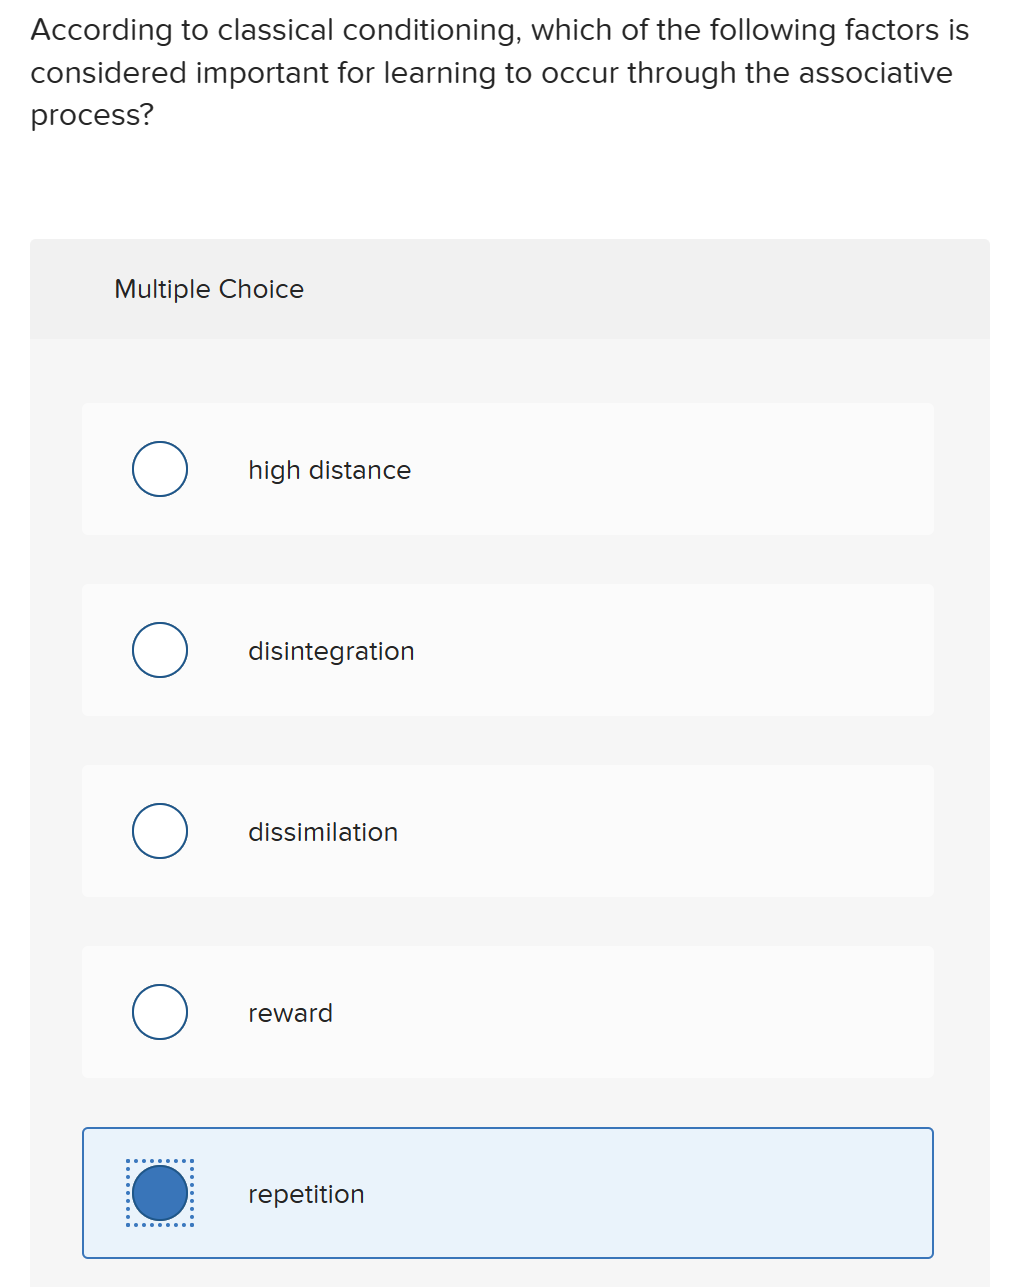Click the 'repetition' answer label

coord(306,1194)
